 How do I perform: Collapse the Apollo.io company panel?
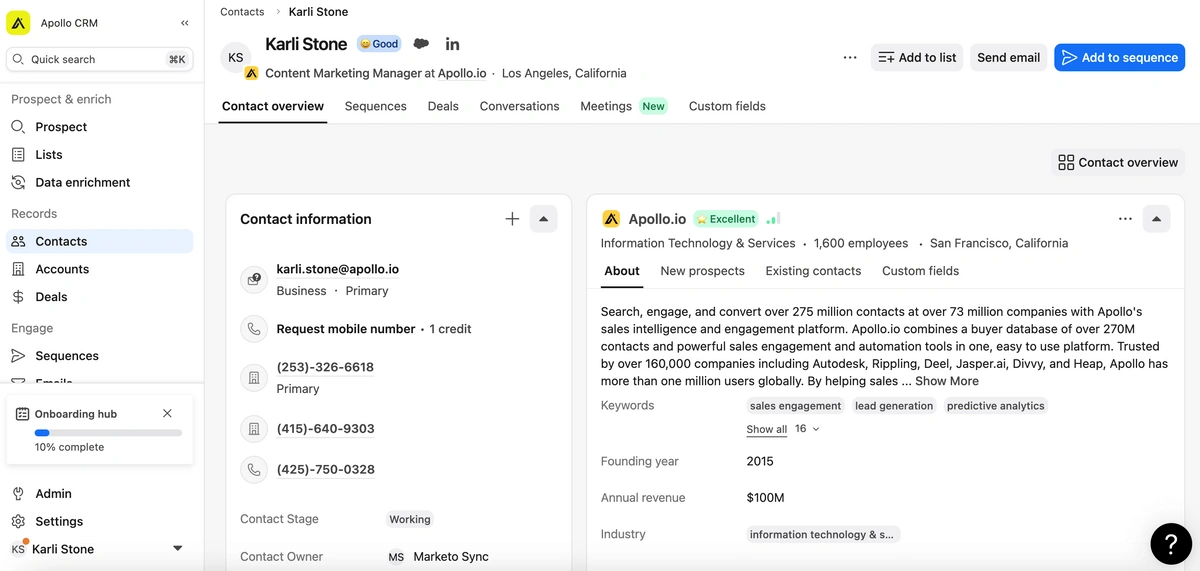[x=1156, y=219]
